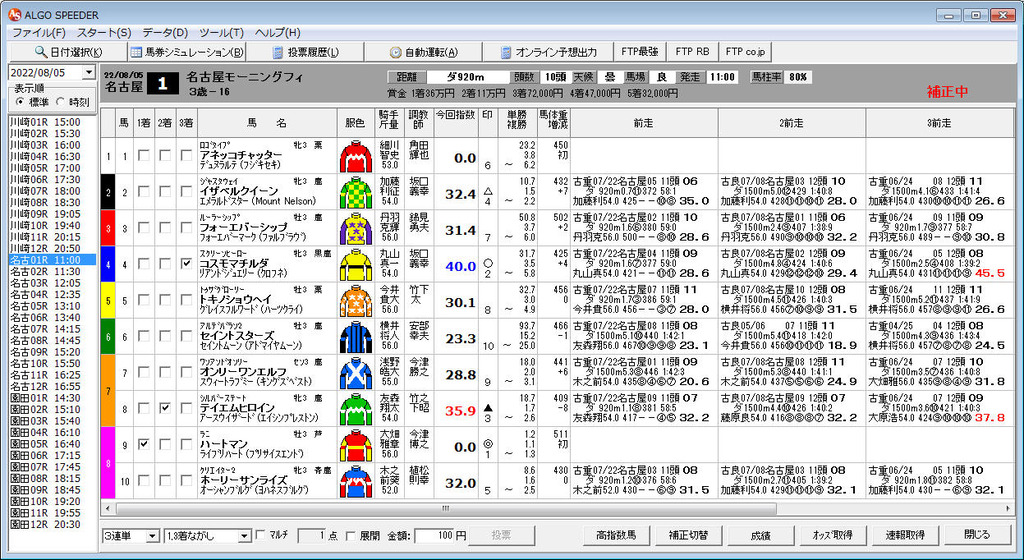
Task: Click jockey silks icon for アネッコチャッター
Action: click(356, 156)
